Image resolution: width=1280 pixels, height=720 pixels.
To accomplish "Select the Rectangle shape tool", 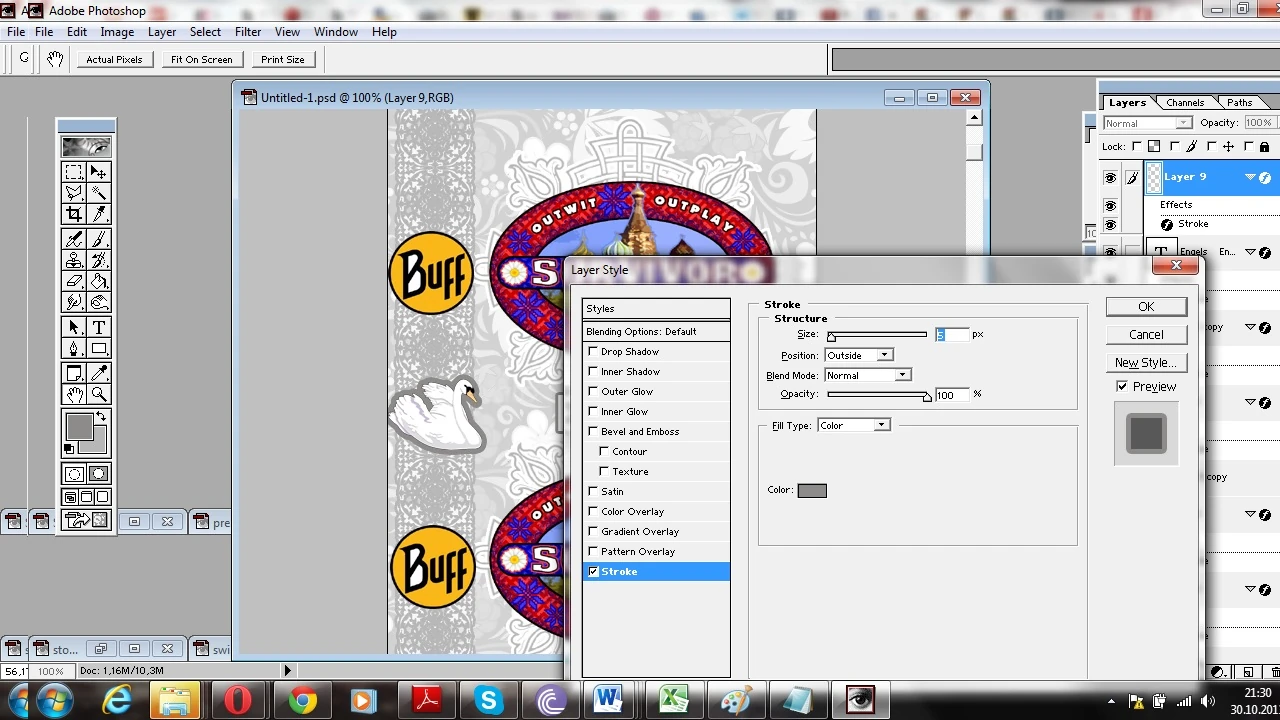I will pyautogui.click(x=99, y=348).
